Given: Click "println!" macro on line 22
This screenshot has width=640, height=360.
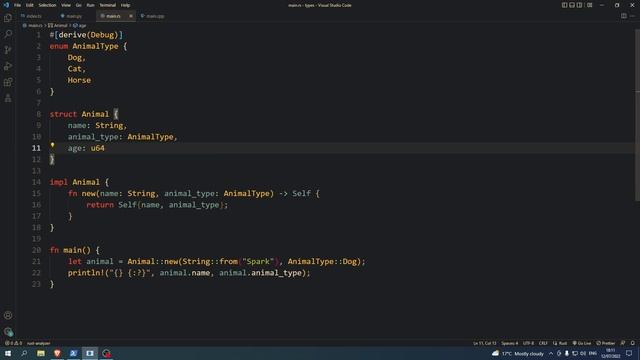Looking at the screenshot, I should tap(86, 273).
